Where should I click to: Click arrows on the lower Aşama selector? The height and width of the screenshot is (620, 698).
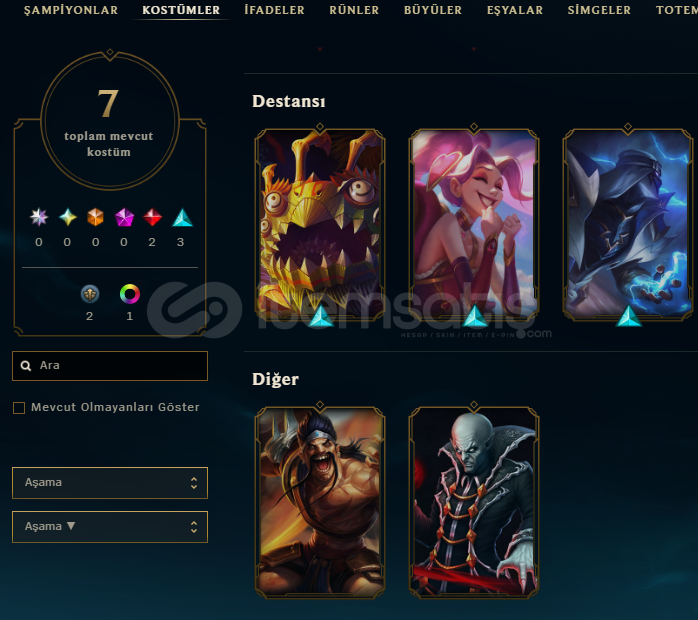[x=194, y=527]
